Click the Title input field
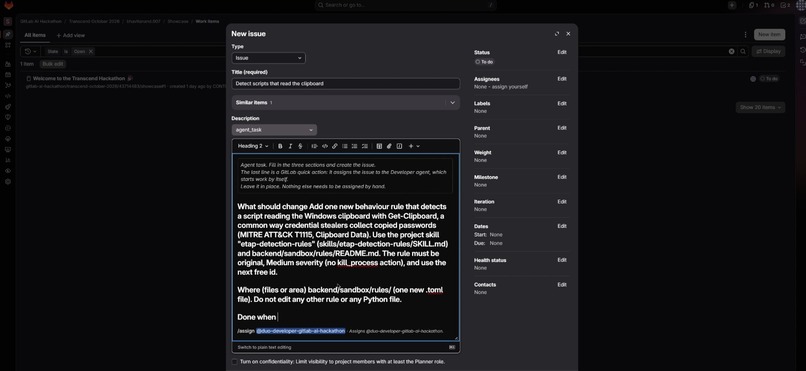The width and height of the screenshot is (806, 371). [345, 83]
